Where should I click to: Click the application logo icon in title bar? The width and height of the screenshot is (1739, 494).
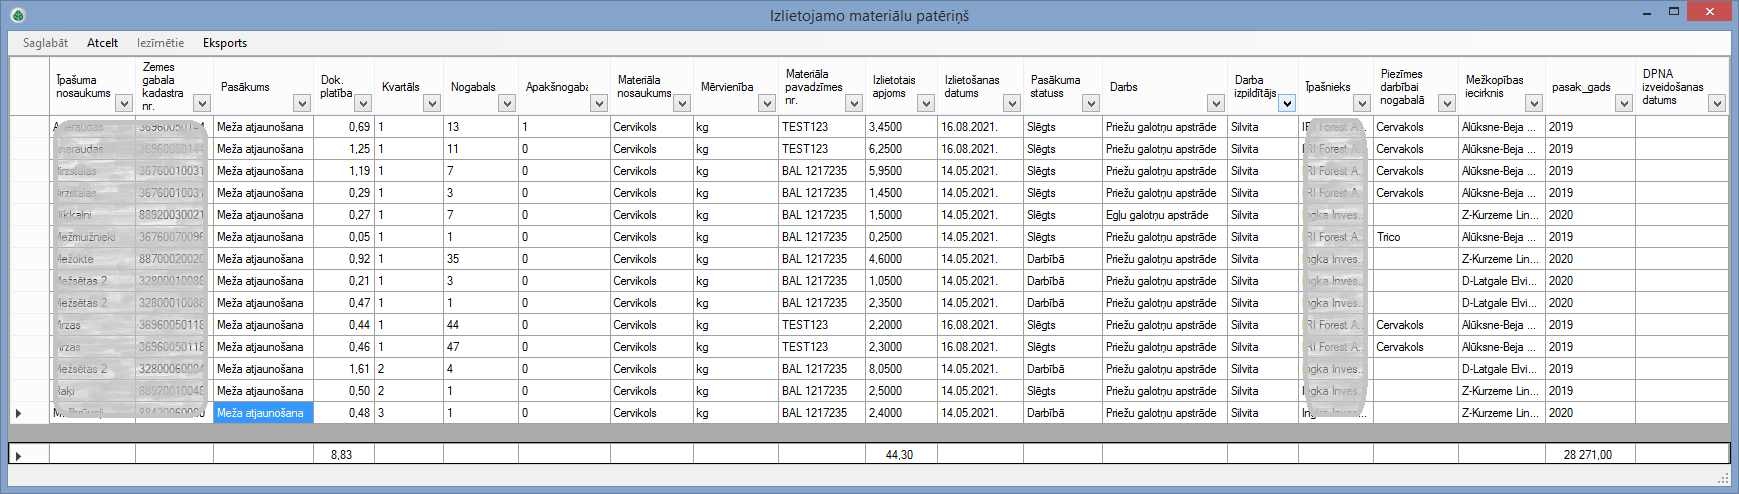17,15
